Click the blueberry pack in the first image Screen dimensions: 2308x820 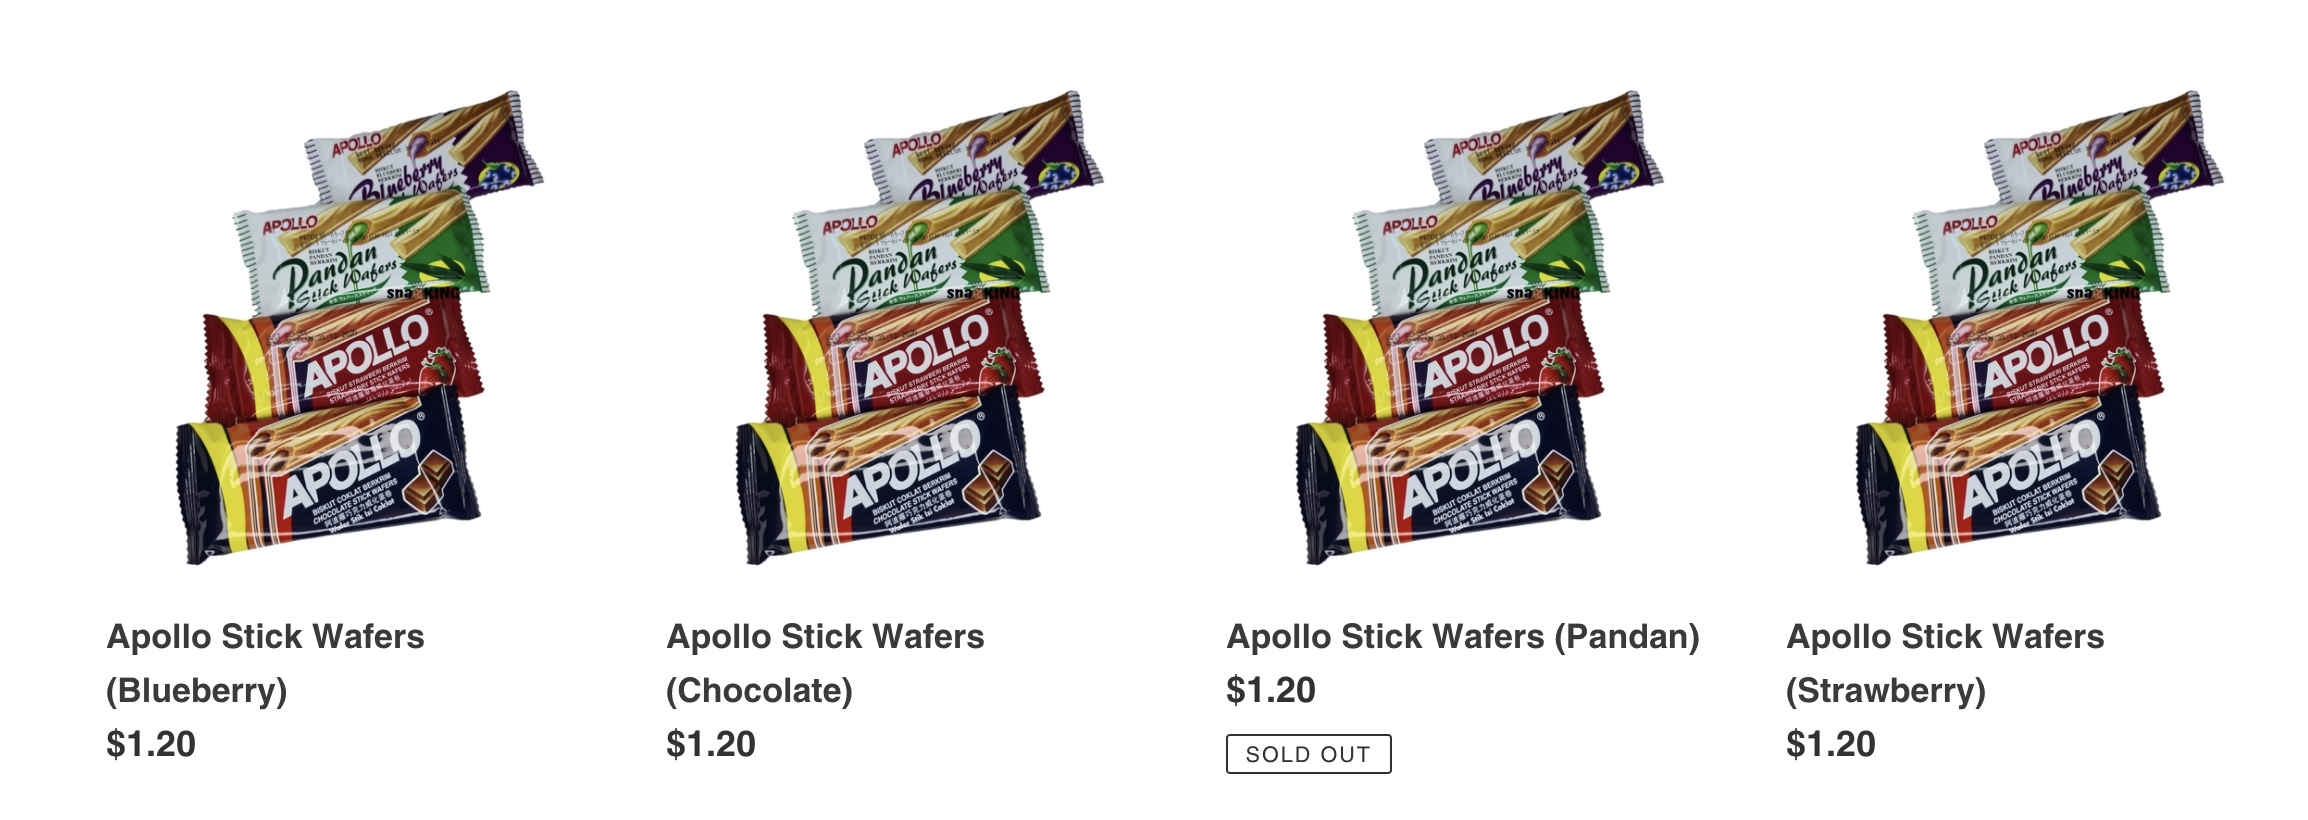coord(425,145)
